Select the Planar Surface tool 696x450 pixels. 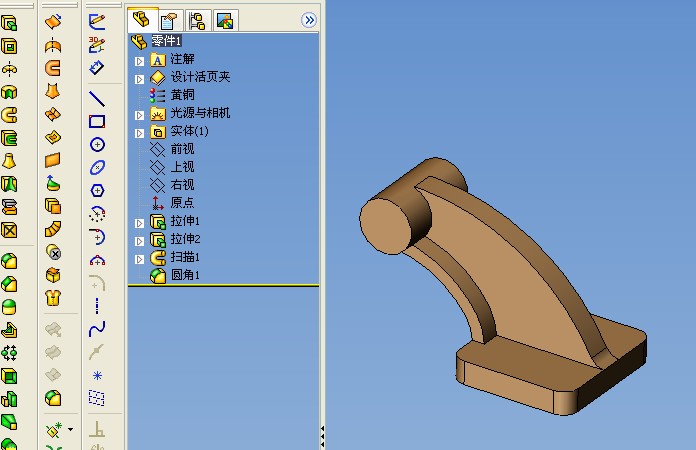tap(53, 160)
